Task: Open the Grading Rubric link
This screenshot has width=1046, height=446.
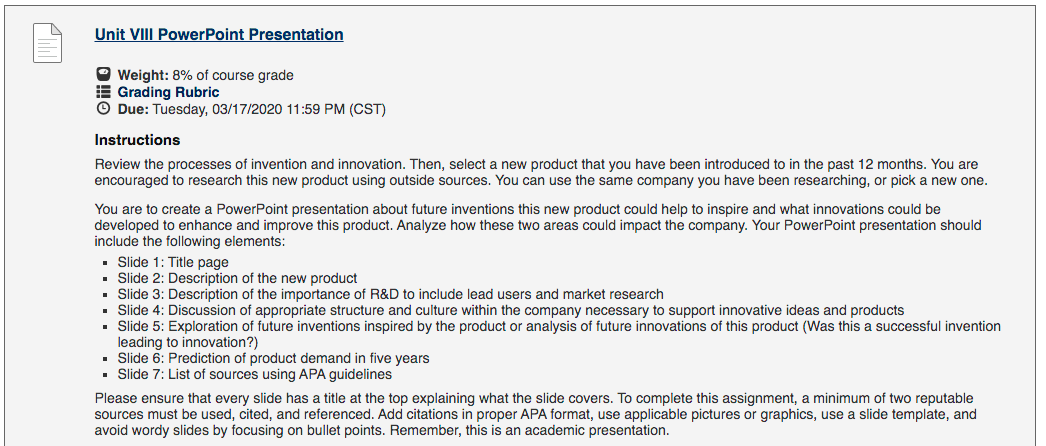Action: tap(168, 92)
